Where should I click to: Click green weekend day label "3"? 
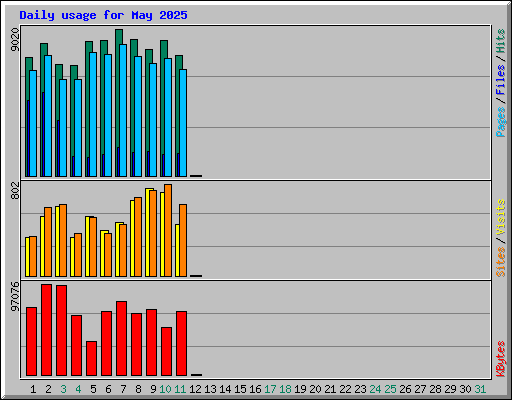click(x=63, y=389)
